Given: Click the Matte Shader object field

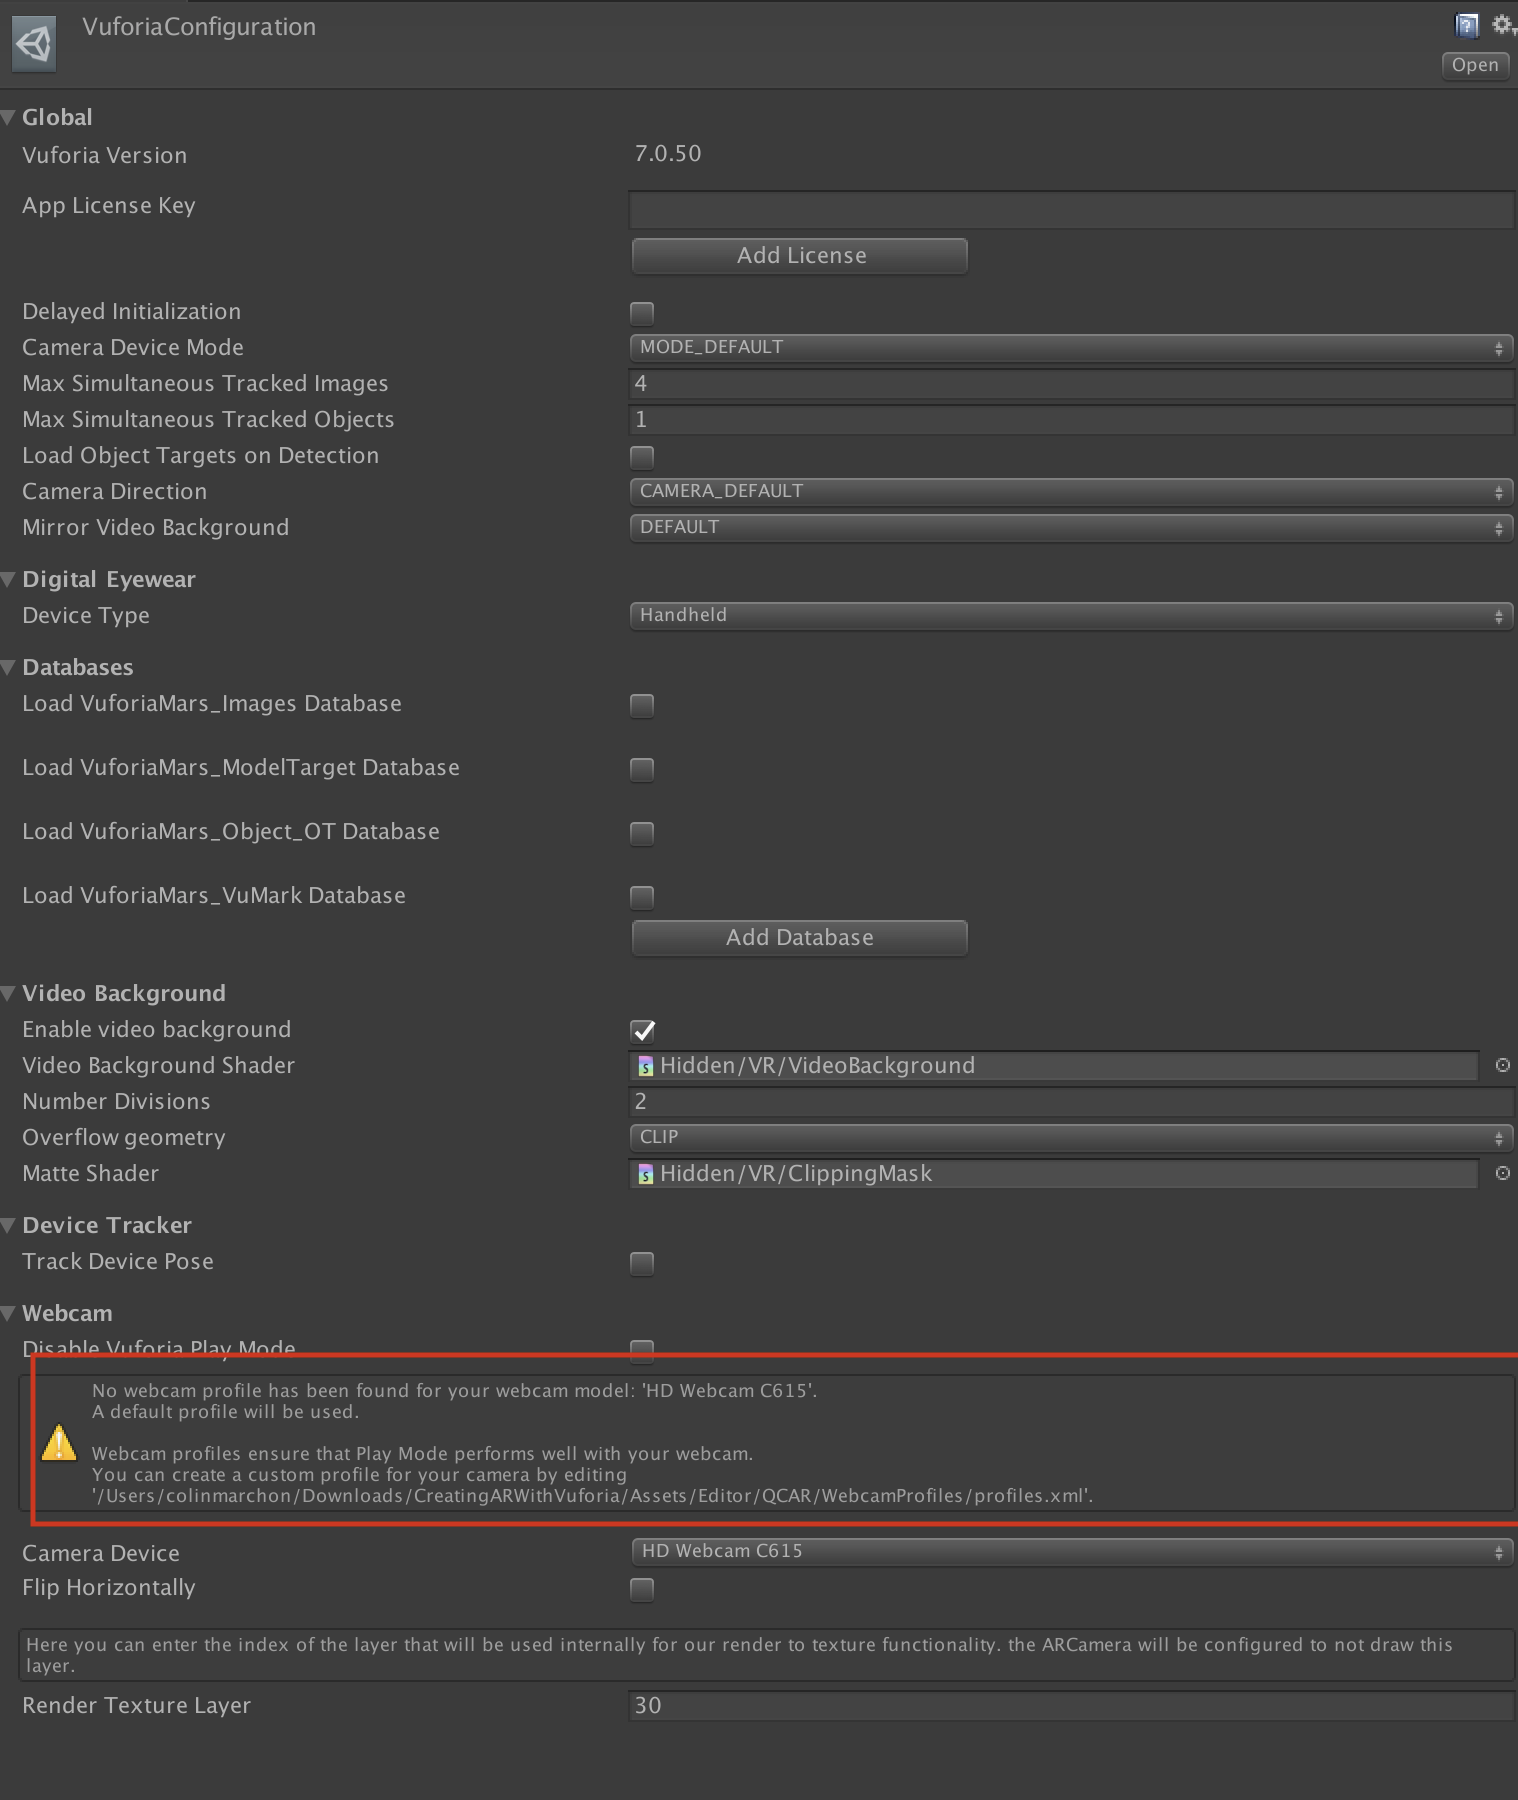Looking at the screenshot, I should pyautogui.click(x=1054, y=1174).
